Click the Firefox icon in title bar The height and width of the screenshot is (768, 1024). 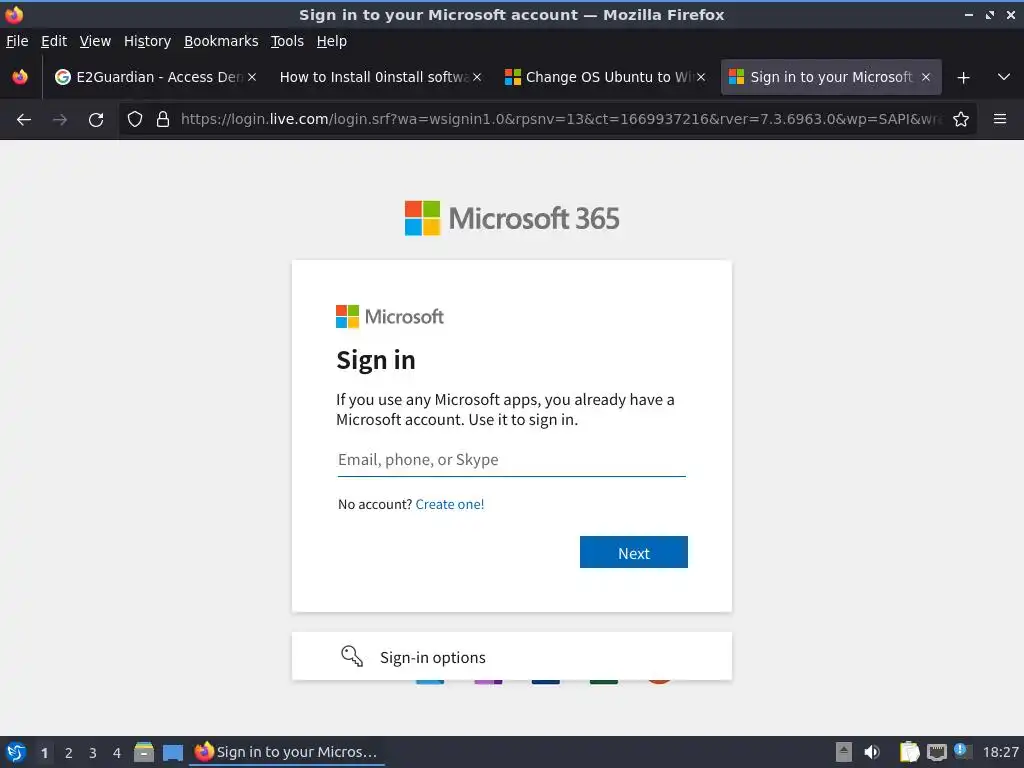click(x=14, y=14)
